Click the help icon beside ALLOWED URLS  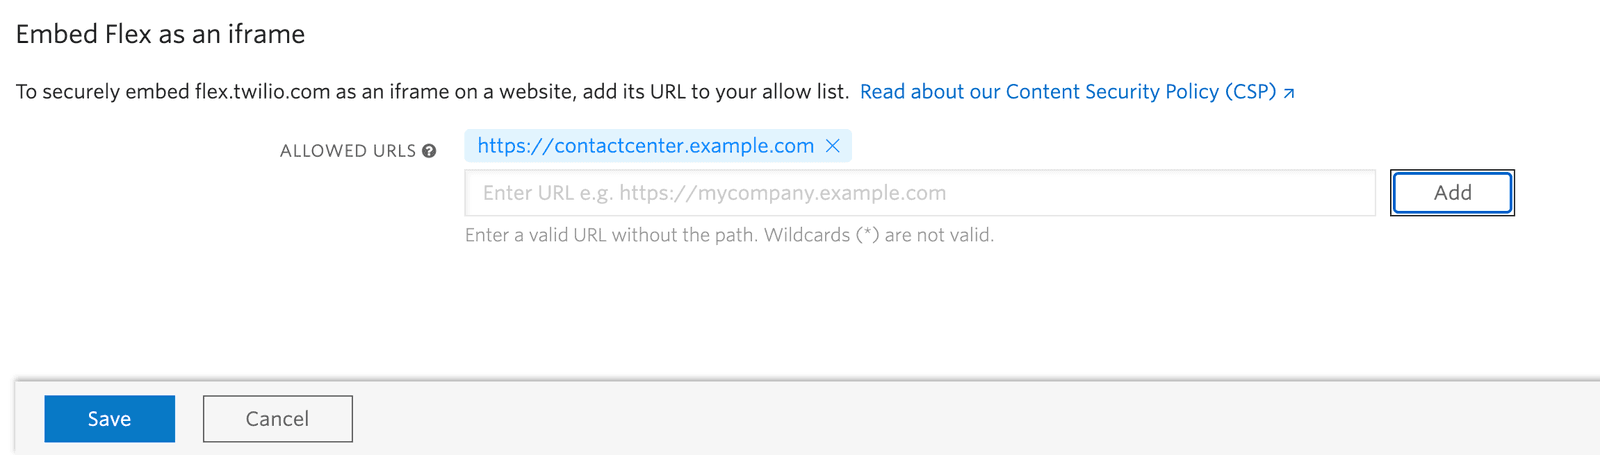[429, 151]
